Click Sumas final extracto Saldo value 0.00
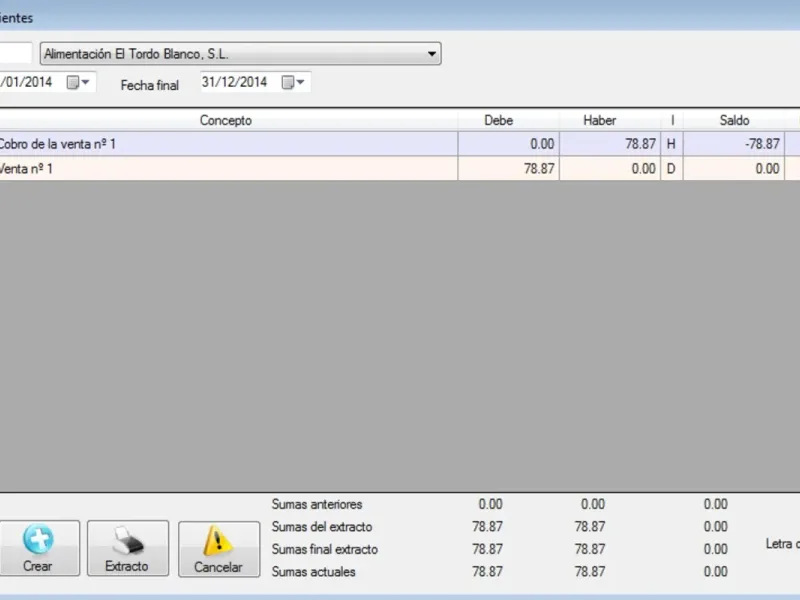Image resolution: width=800 pixels, height=600 pixels. coord(715,549)
